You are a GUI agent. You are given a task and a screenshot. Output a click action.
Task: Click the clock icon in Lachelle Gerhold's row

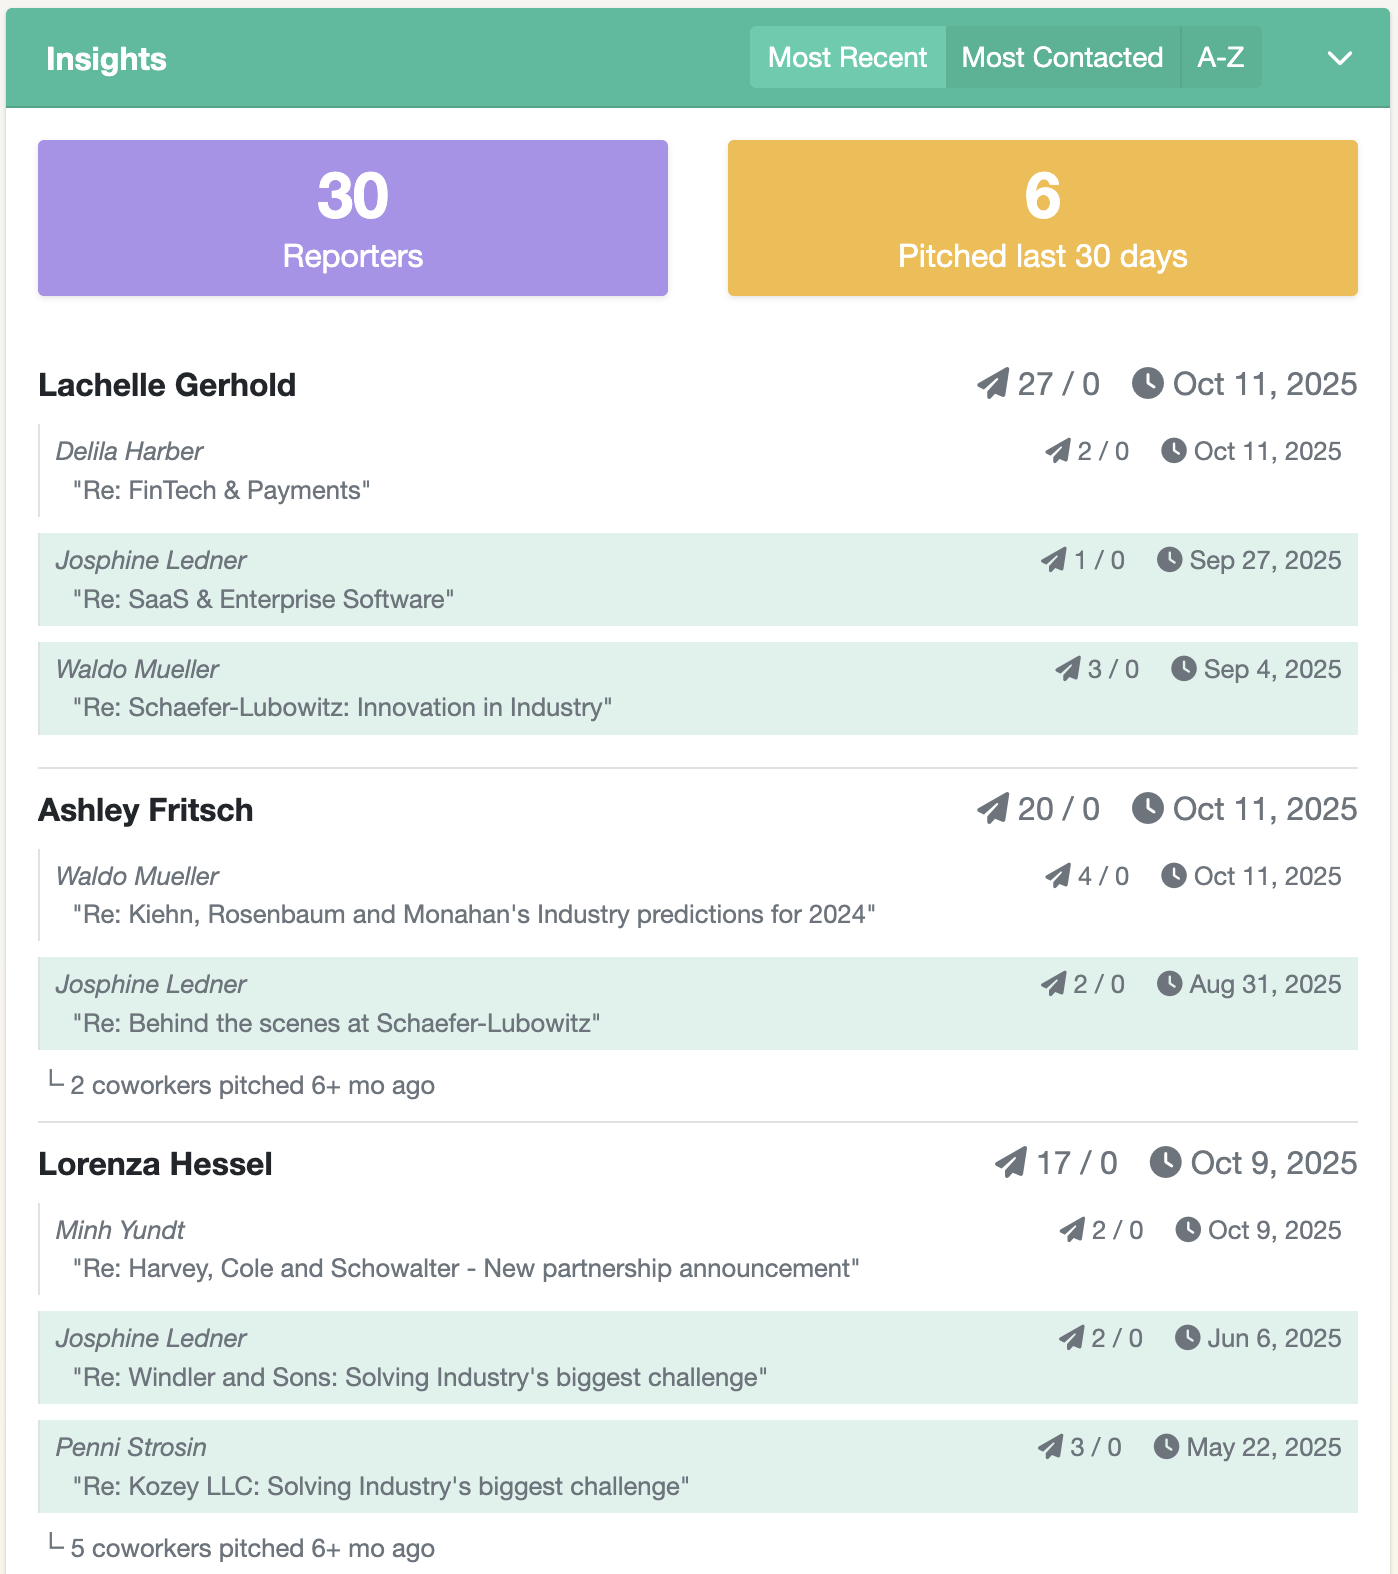click(x=1147, y=384)
